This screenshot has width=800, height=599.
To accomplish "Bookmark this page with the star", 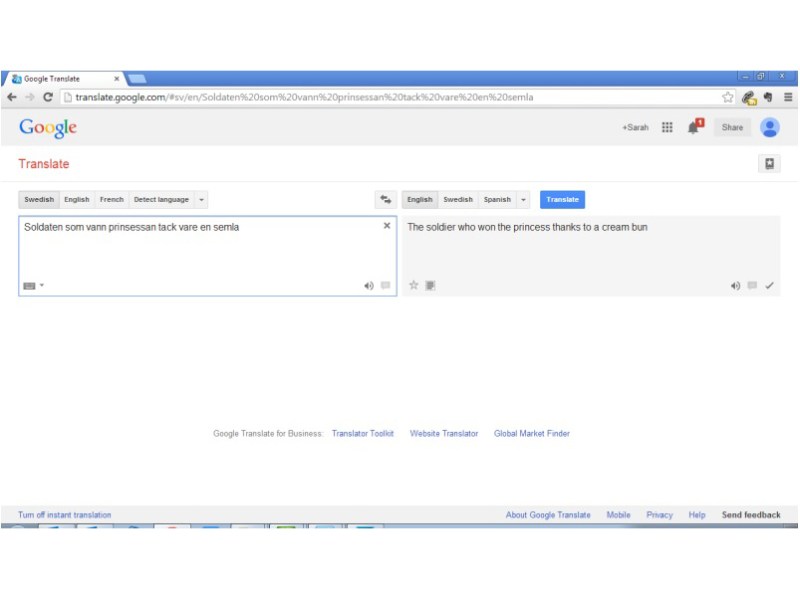I will pos(728,97).
